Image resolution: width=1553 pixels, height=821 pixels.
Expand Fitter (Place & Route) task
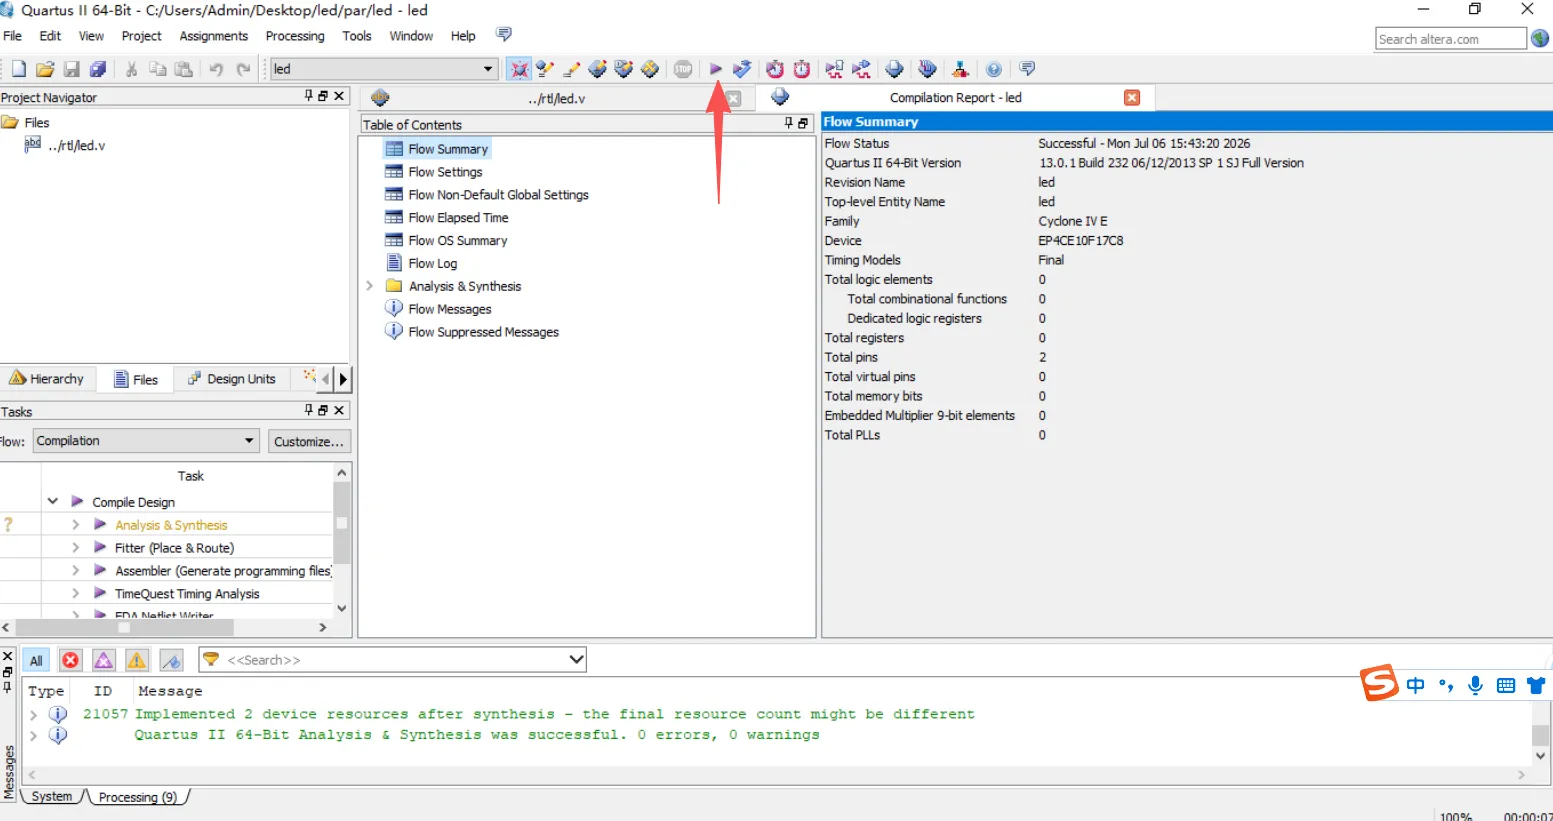(x=75, y=548)
